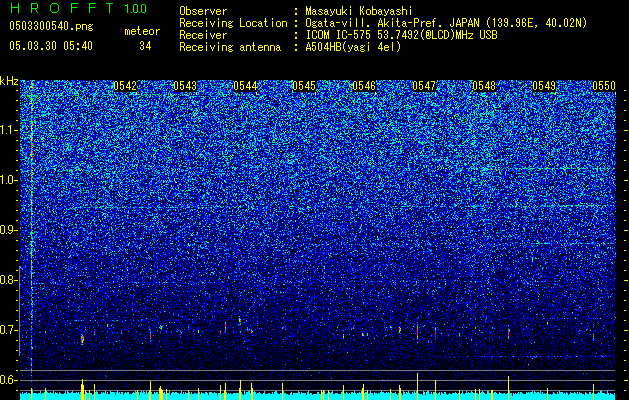Click the 0544 time marker
Screen dimensions: 629x400
[245, 86]
